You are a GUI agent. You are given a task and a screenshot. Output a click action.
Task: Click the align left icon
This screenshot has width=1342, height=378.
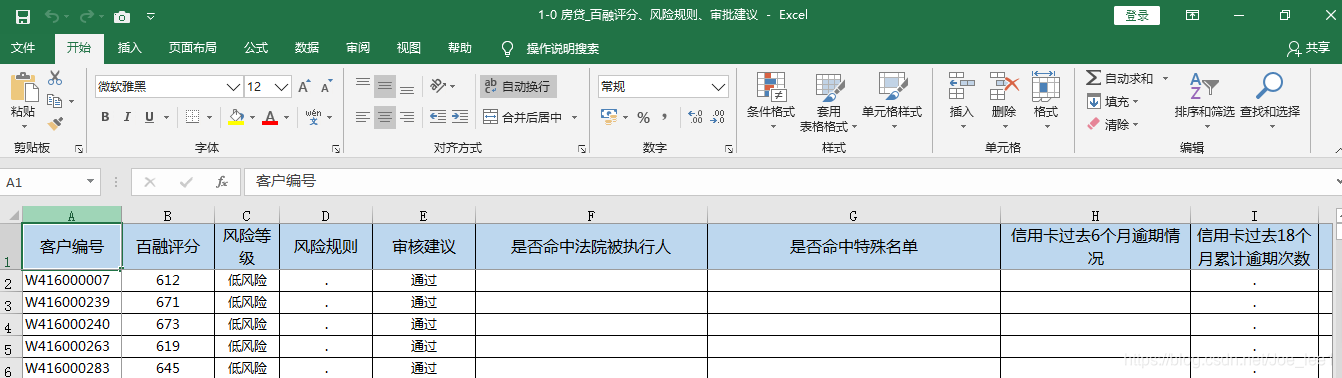click(363, 117)
